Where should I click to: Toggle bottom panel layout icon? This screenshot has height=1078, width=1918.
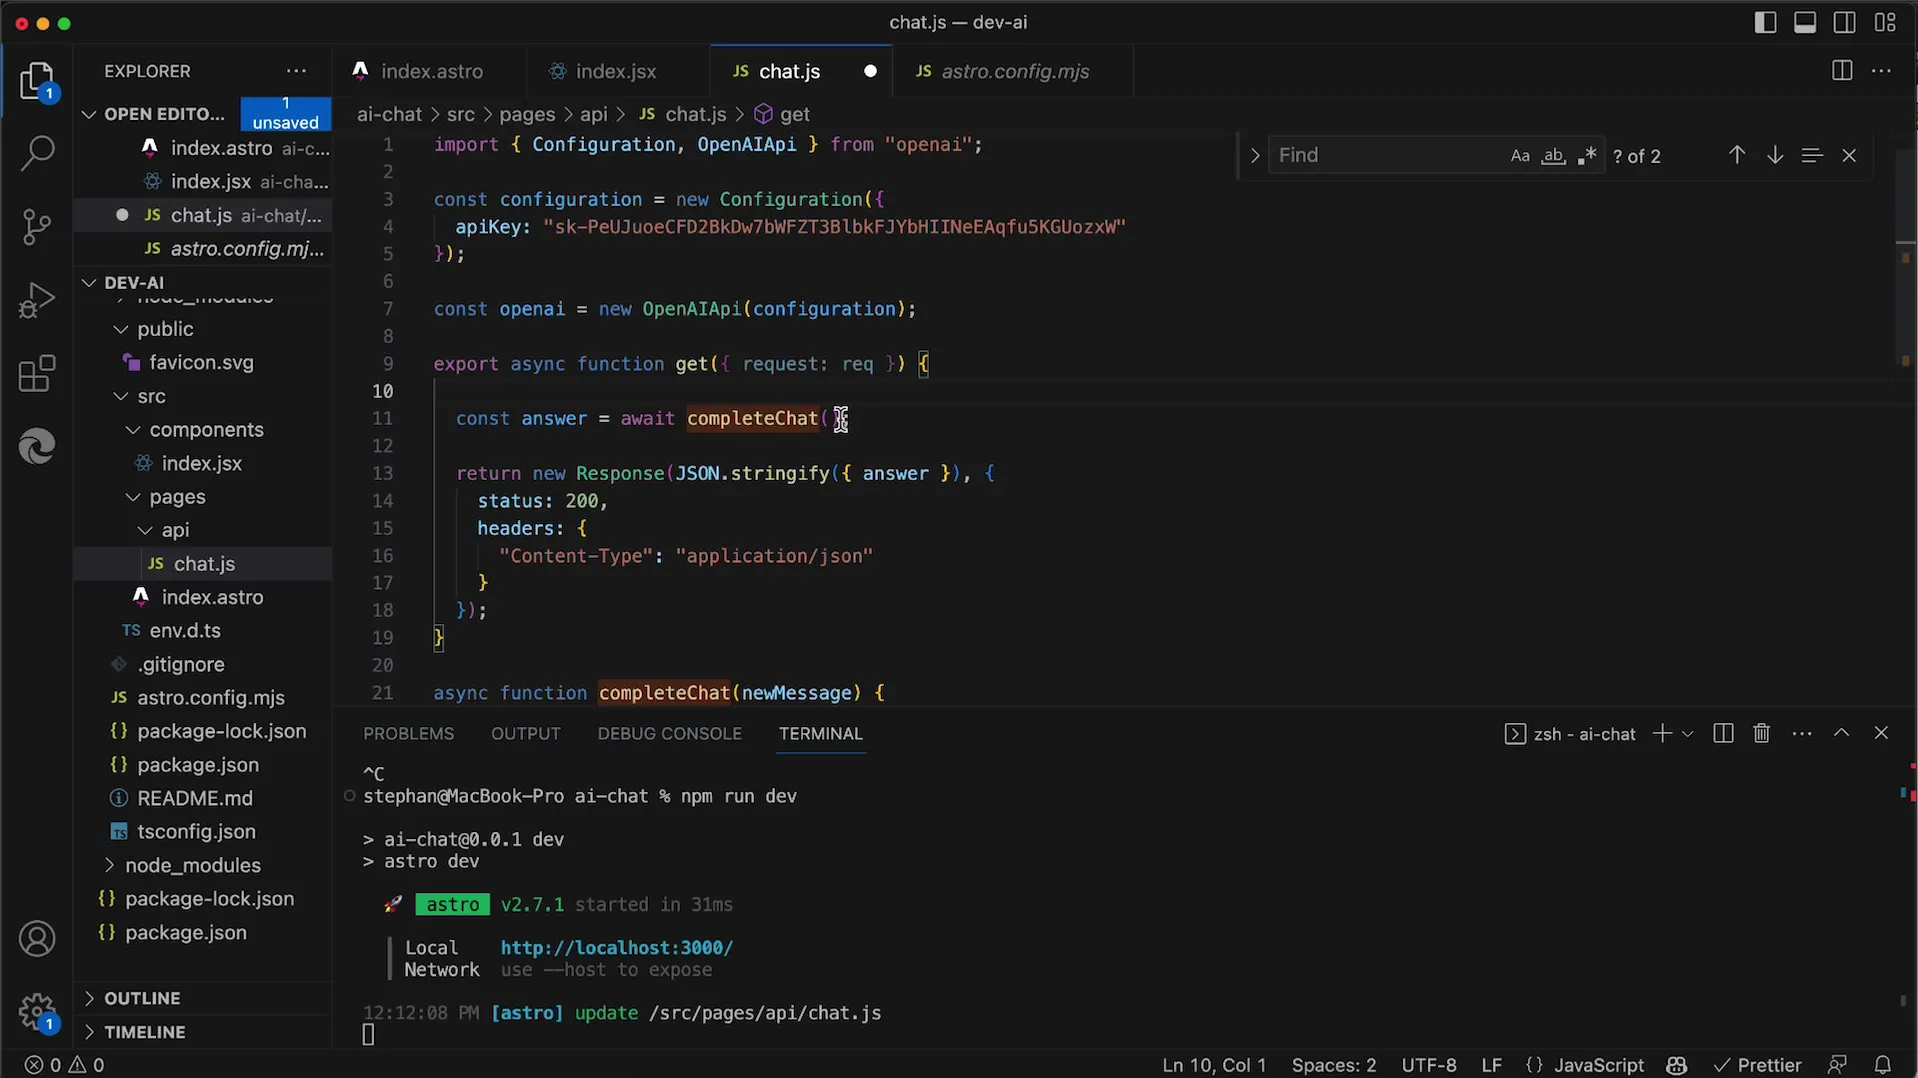[x=1805, y=22]
